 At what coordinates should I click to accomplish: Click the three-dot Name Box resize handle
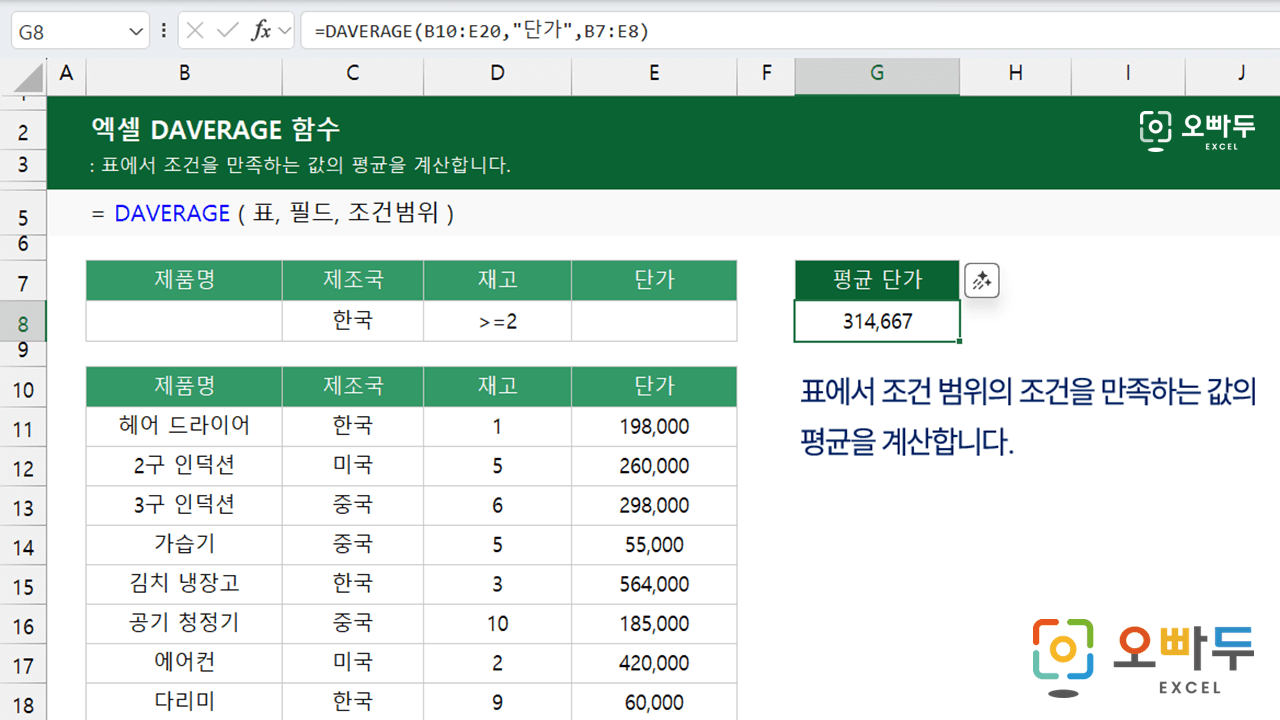coord(164,31)
